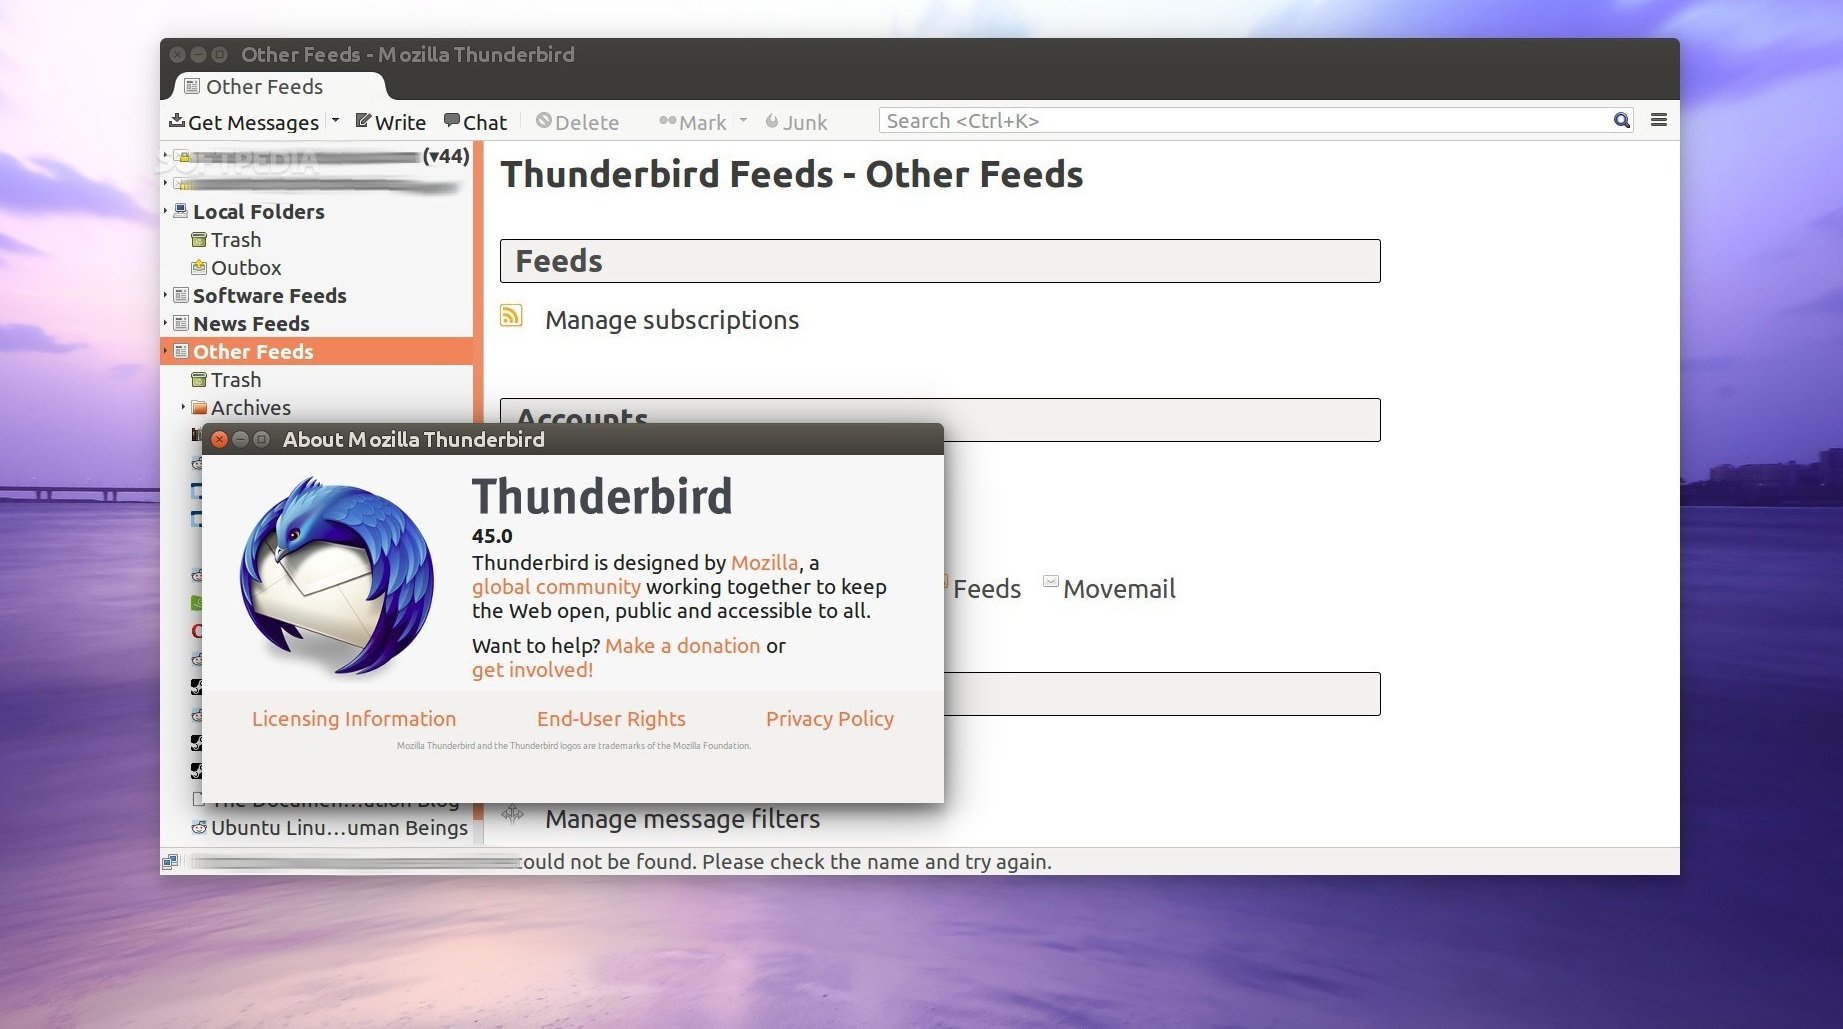Open the Get Messages dropdown arrow
This screenshot has width=1843, height=1029.
(x=336, y=121)
